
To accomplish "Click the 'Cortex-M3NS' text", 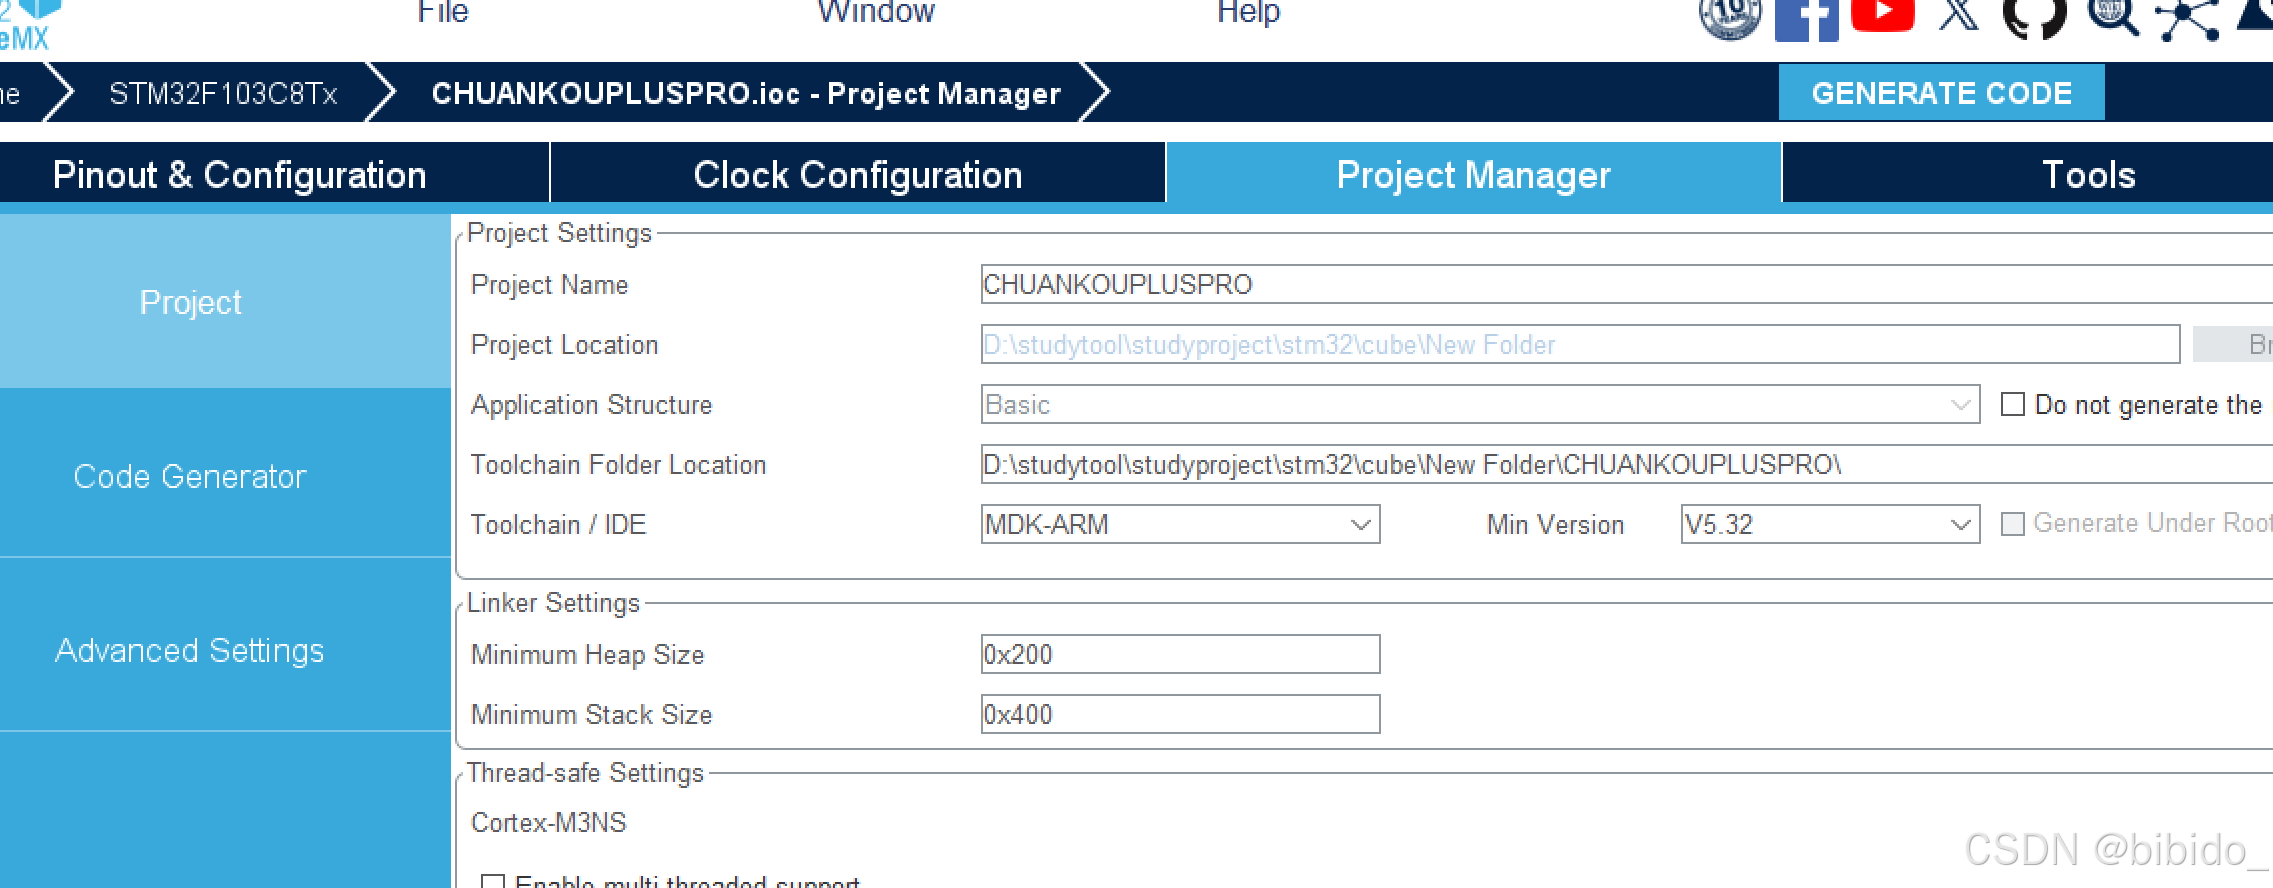I will [548, 822].
